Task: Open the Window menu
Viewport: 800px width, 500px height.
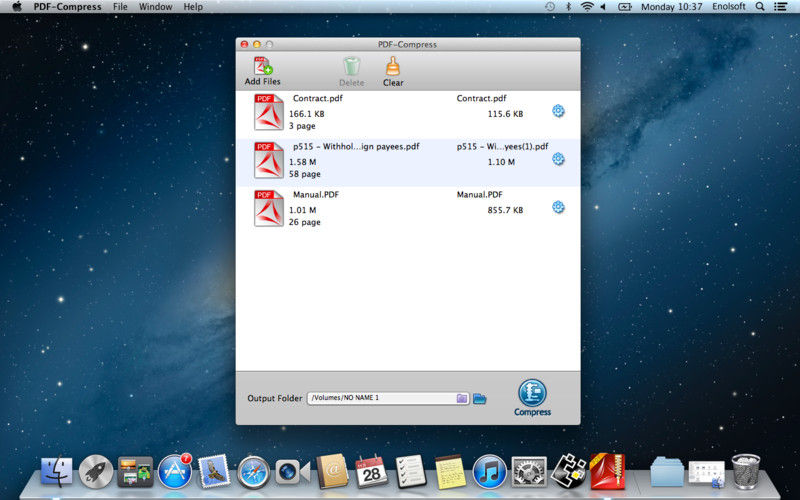Action: click(x=156, y=7)
